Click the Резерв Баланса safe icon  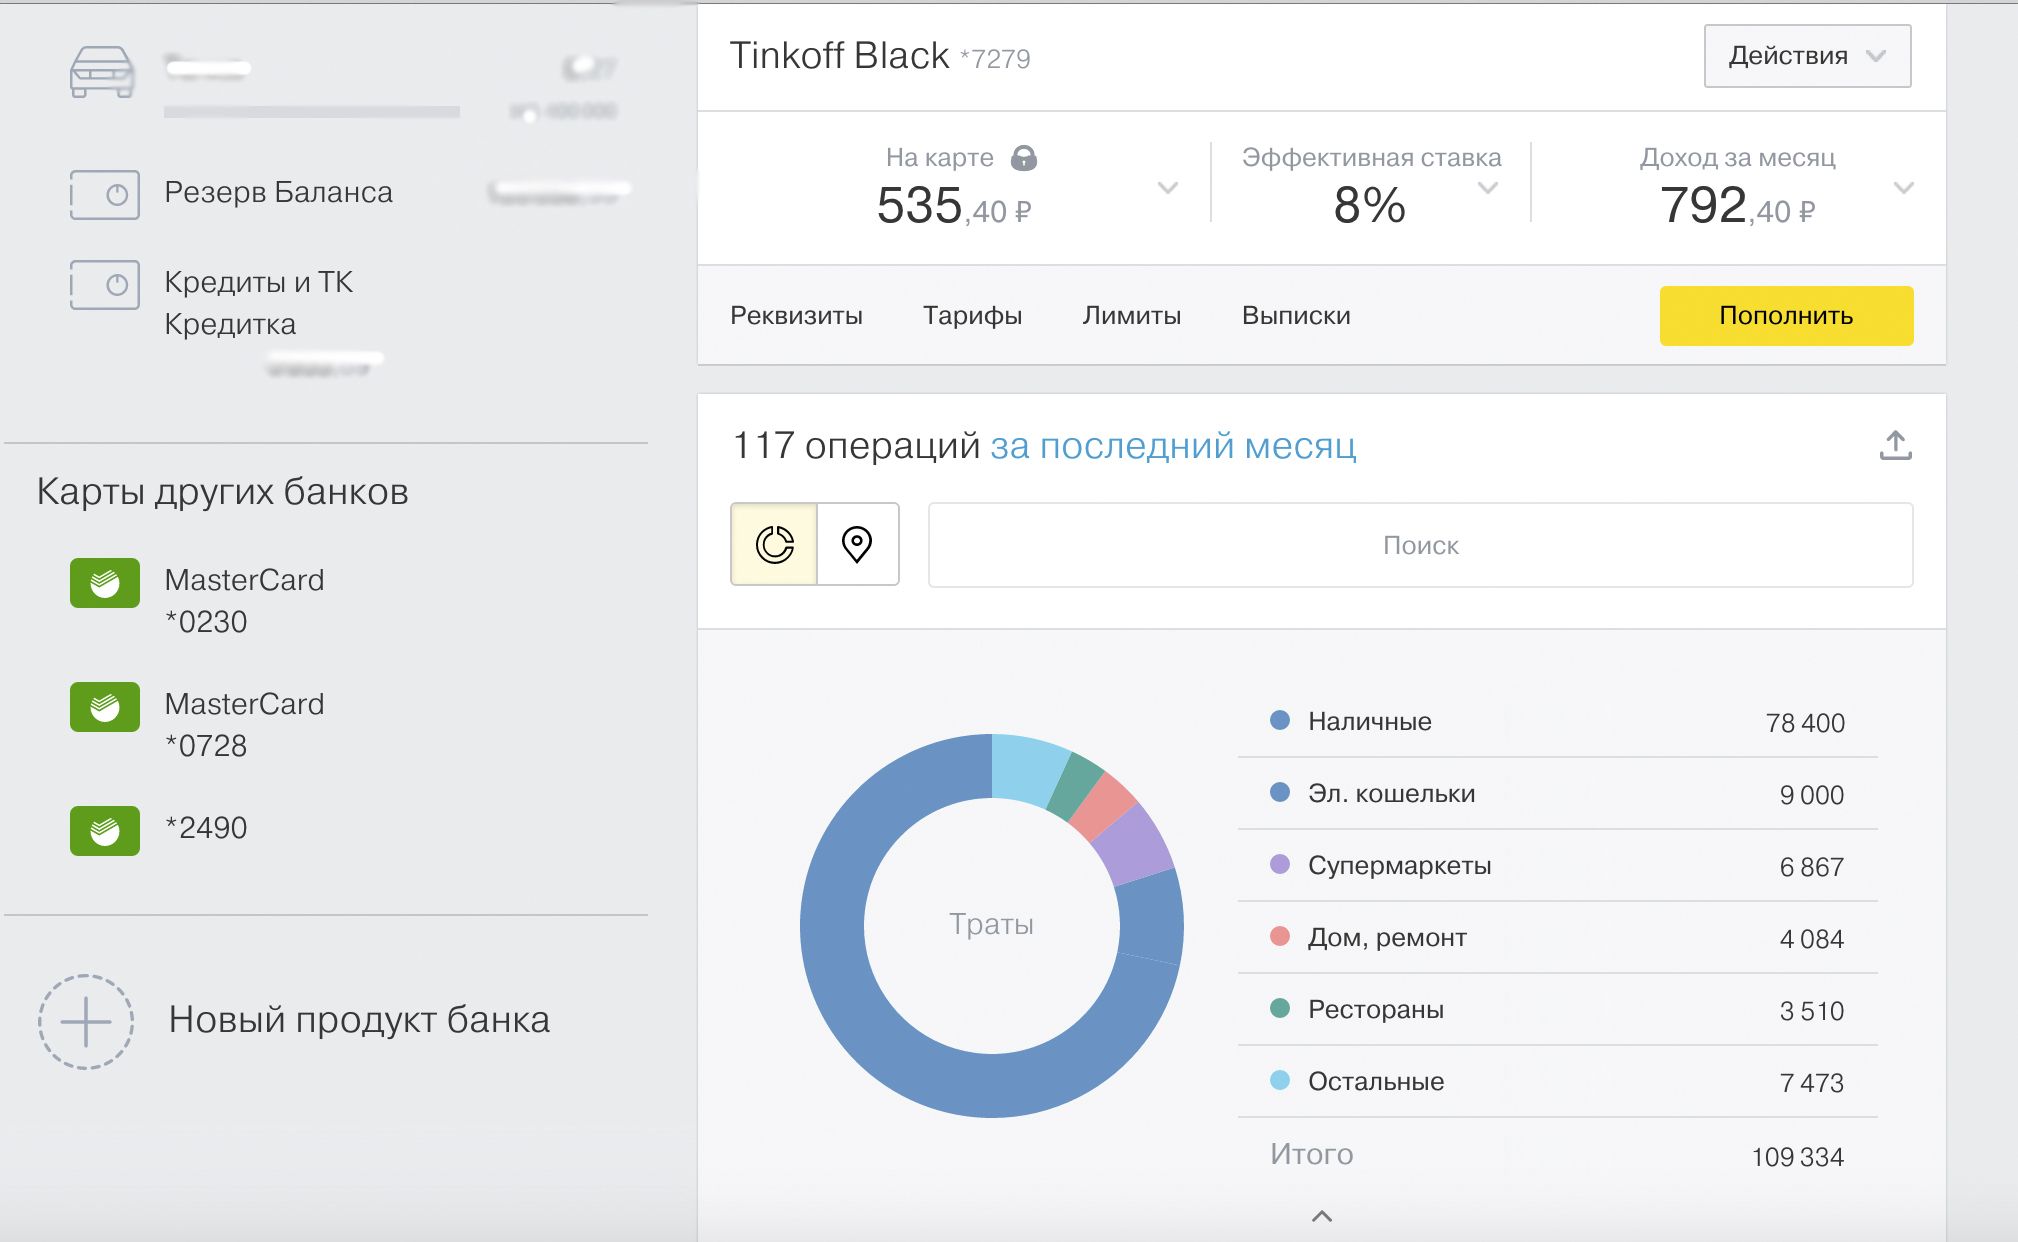[104, 194]
